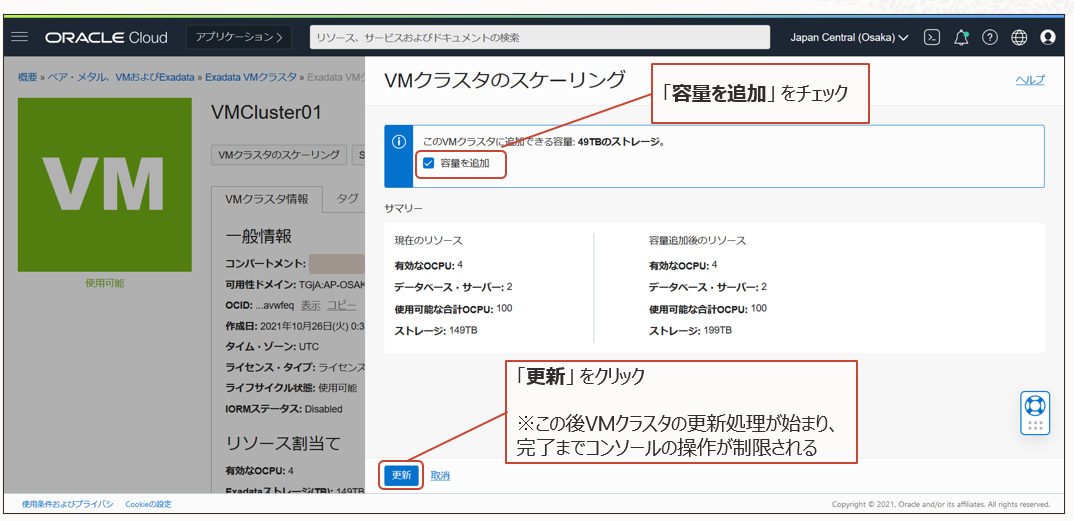This screenshot has height=521, width=1074.
Task: Click 表示 link next to OCID
Action: pos(310,305)
